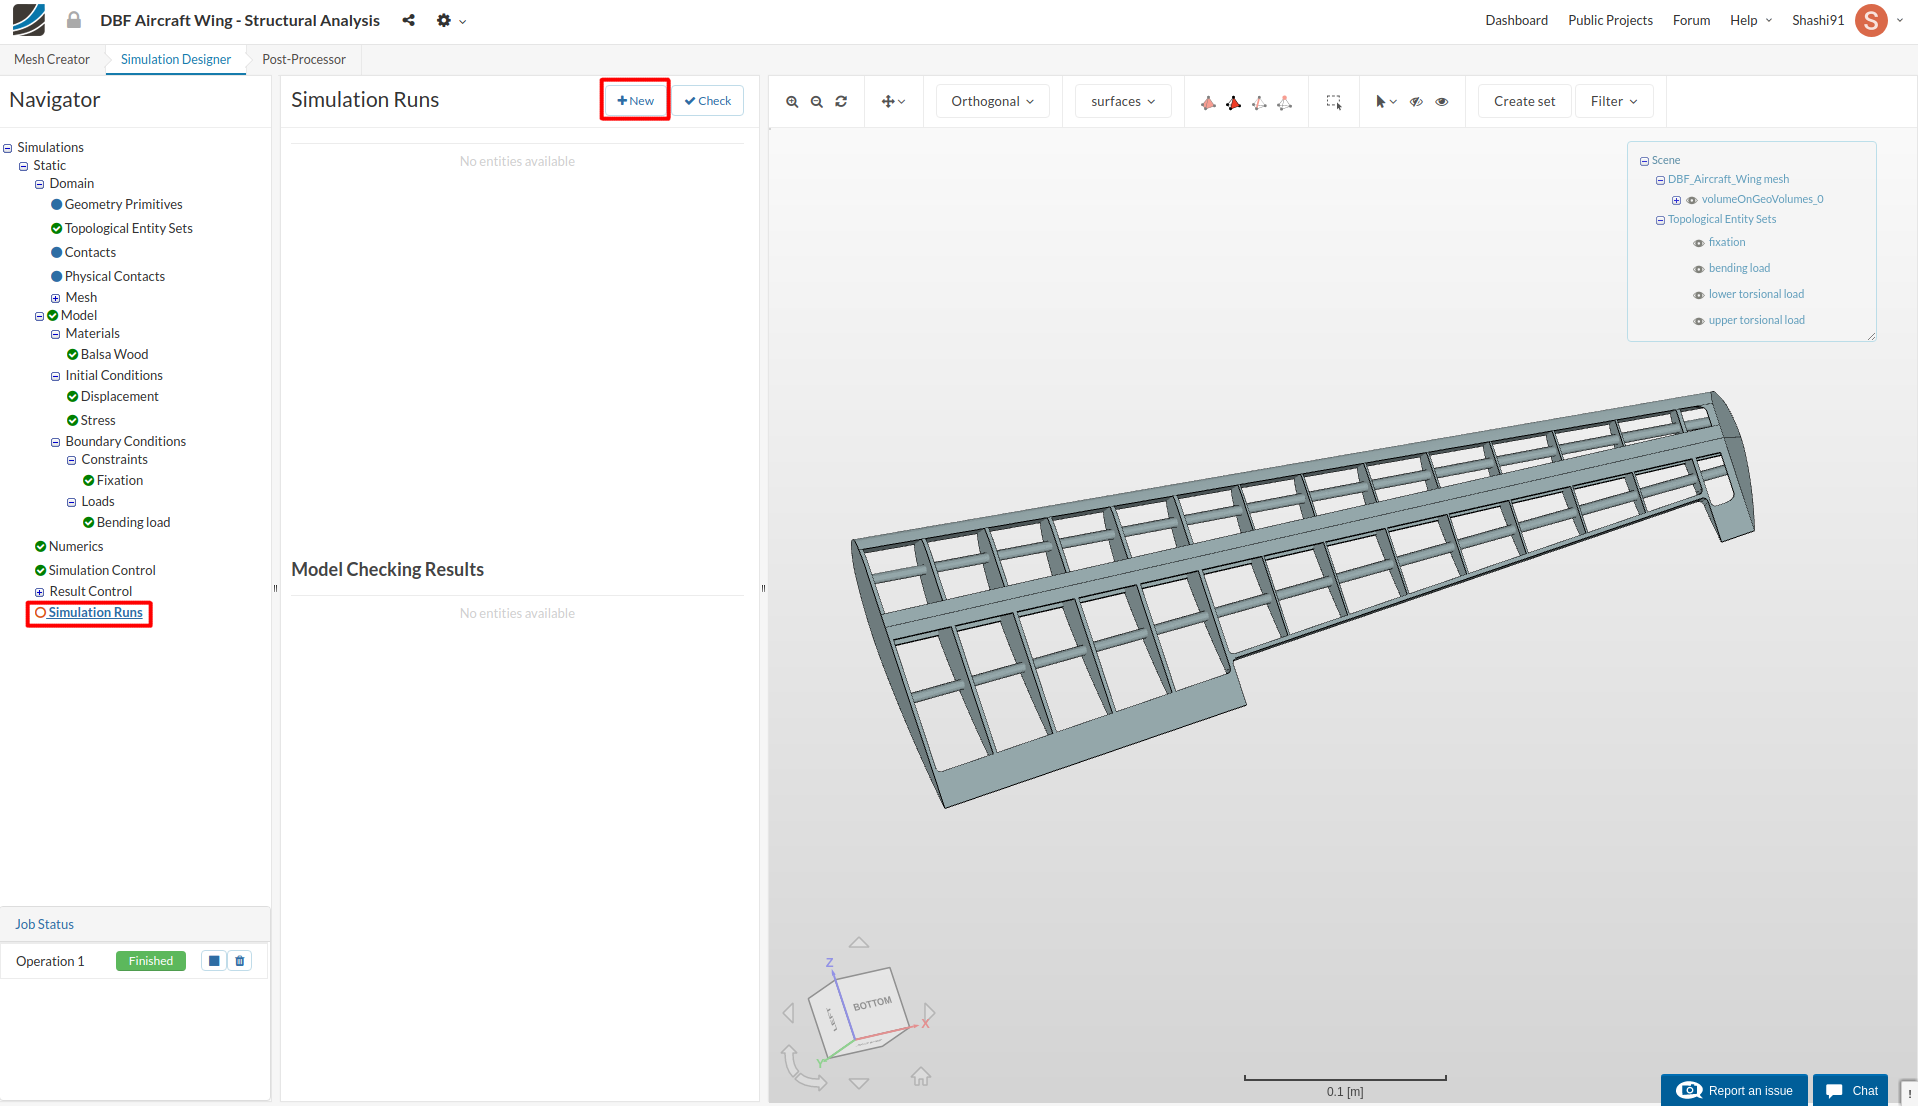Choose the wireframe render mode icon
This screenshot has width=1918, height=1106.
1259,102
